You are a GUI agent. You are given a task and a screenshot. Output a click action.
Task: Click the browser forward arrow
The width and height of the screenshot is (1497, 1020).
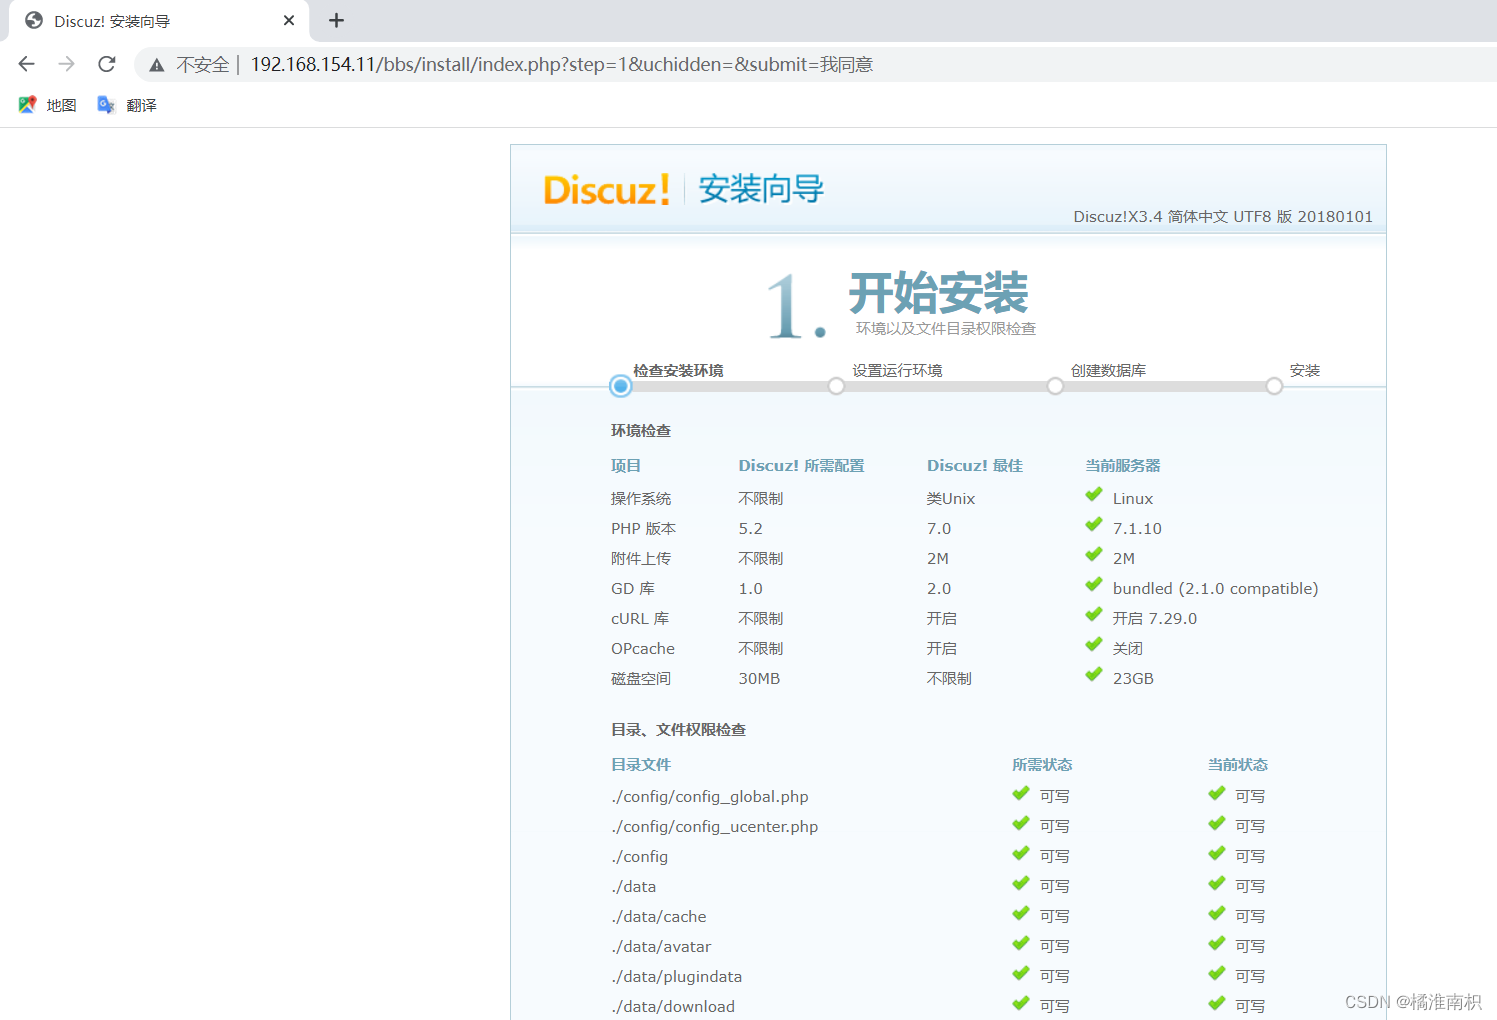(x=67, y=64)
